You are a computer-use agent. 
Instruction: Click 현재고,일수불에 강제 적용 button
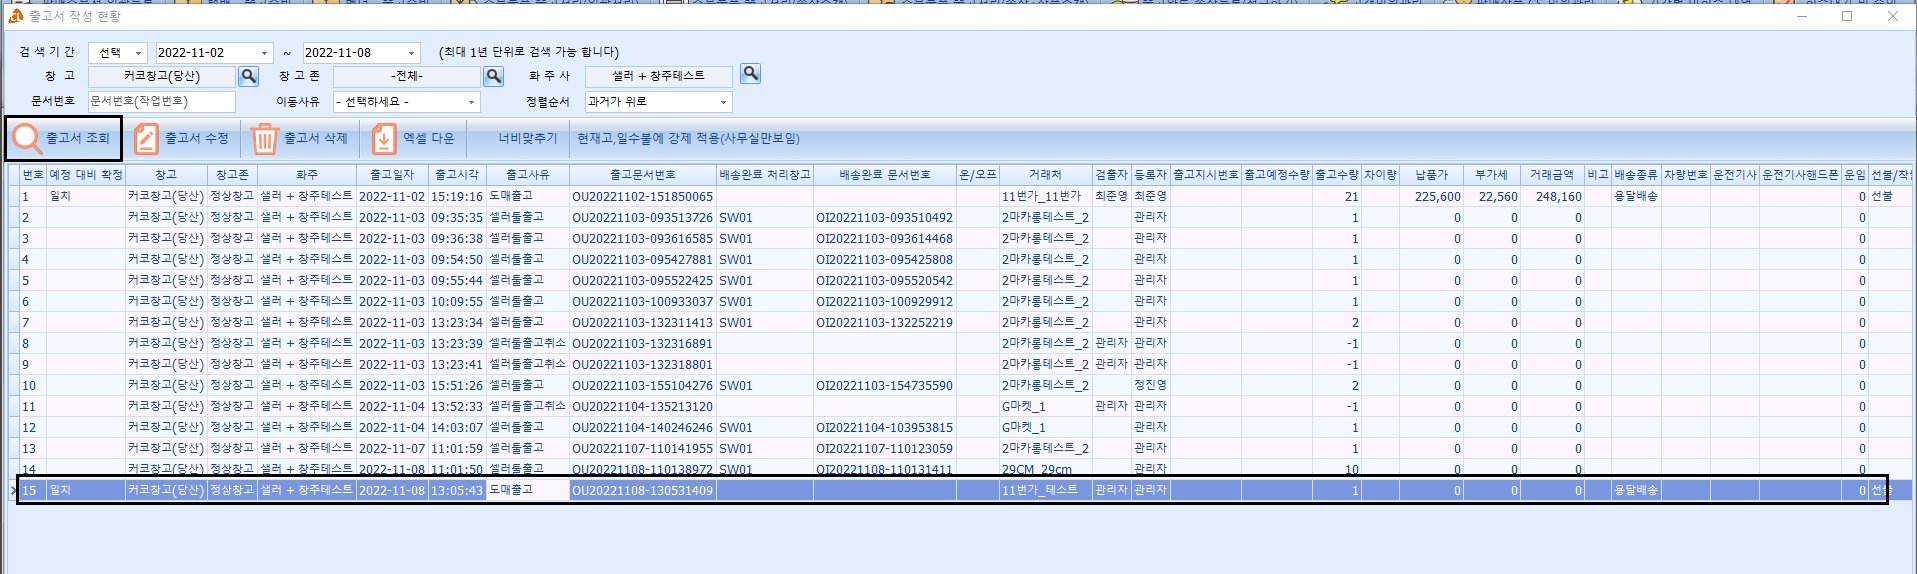point(688,139)
